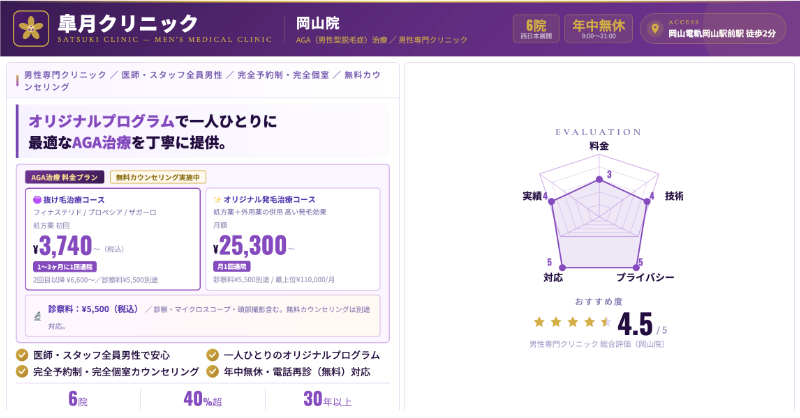The height and width of the screenshot is (418, 800).
Task: Select the 無料カウンセリング実施中 badge
Action: (x=158, y=177)
